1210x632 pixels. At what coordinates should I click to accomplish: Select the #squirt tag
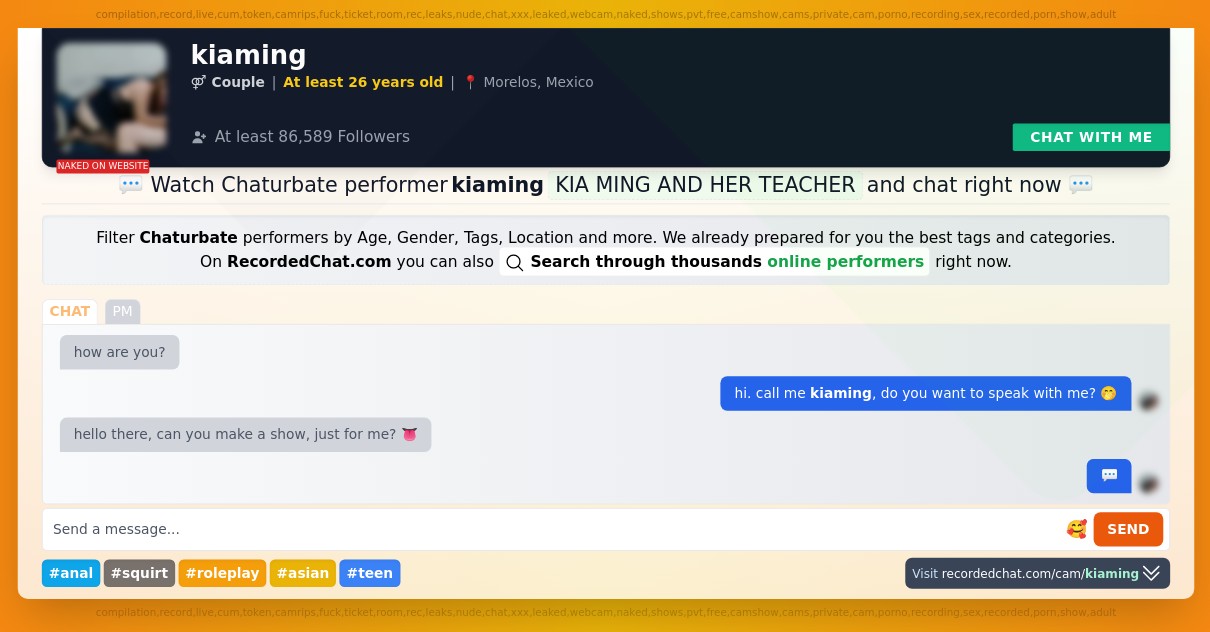click(139, 573)
